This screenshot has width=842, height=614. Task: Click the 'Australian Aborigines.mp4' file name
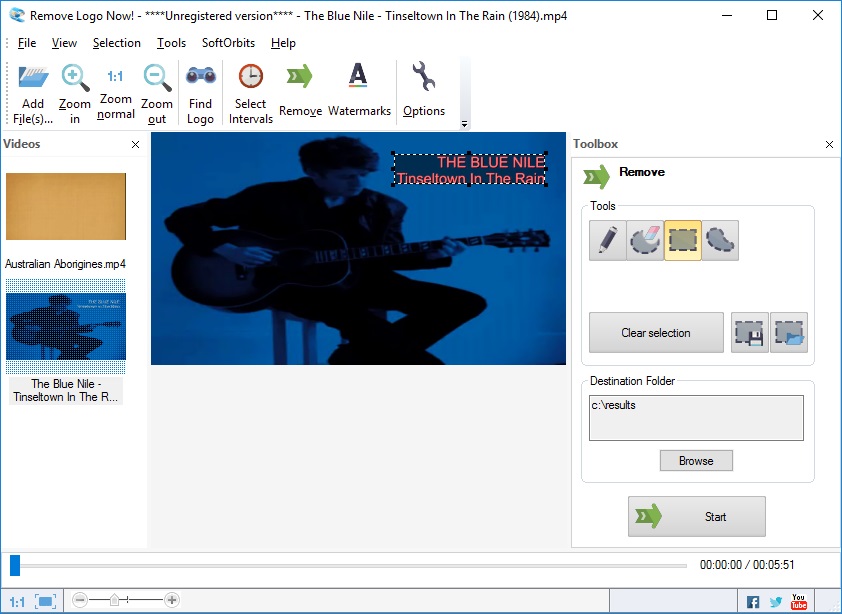(66, 264)
